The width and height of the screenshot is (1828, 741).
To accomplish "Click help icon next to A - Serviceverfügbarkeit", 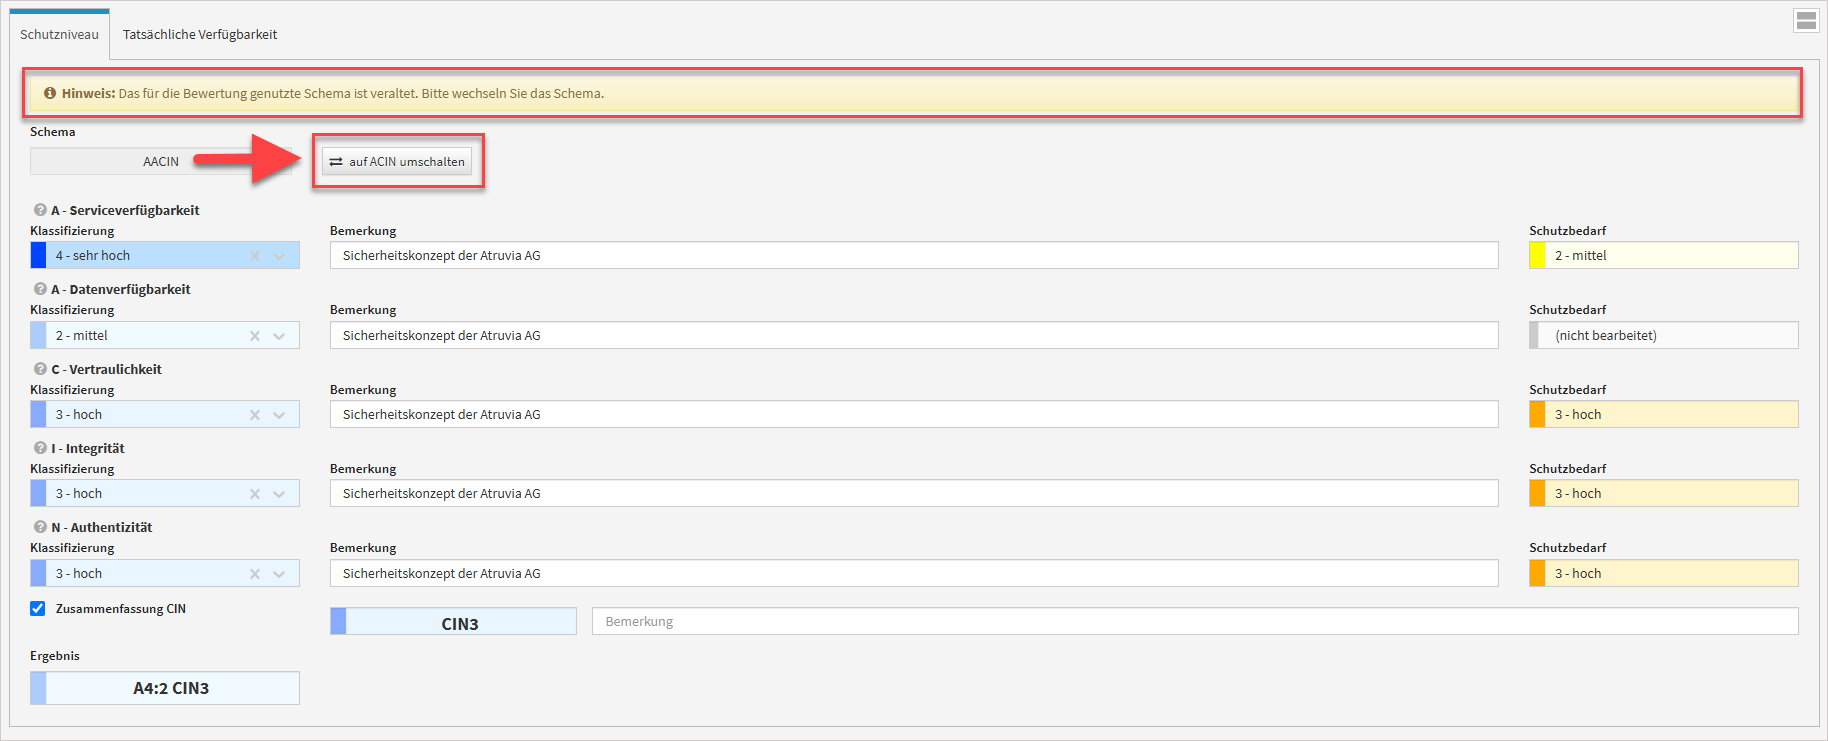I will pos(40,210).
